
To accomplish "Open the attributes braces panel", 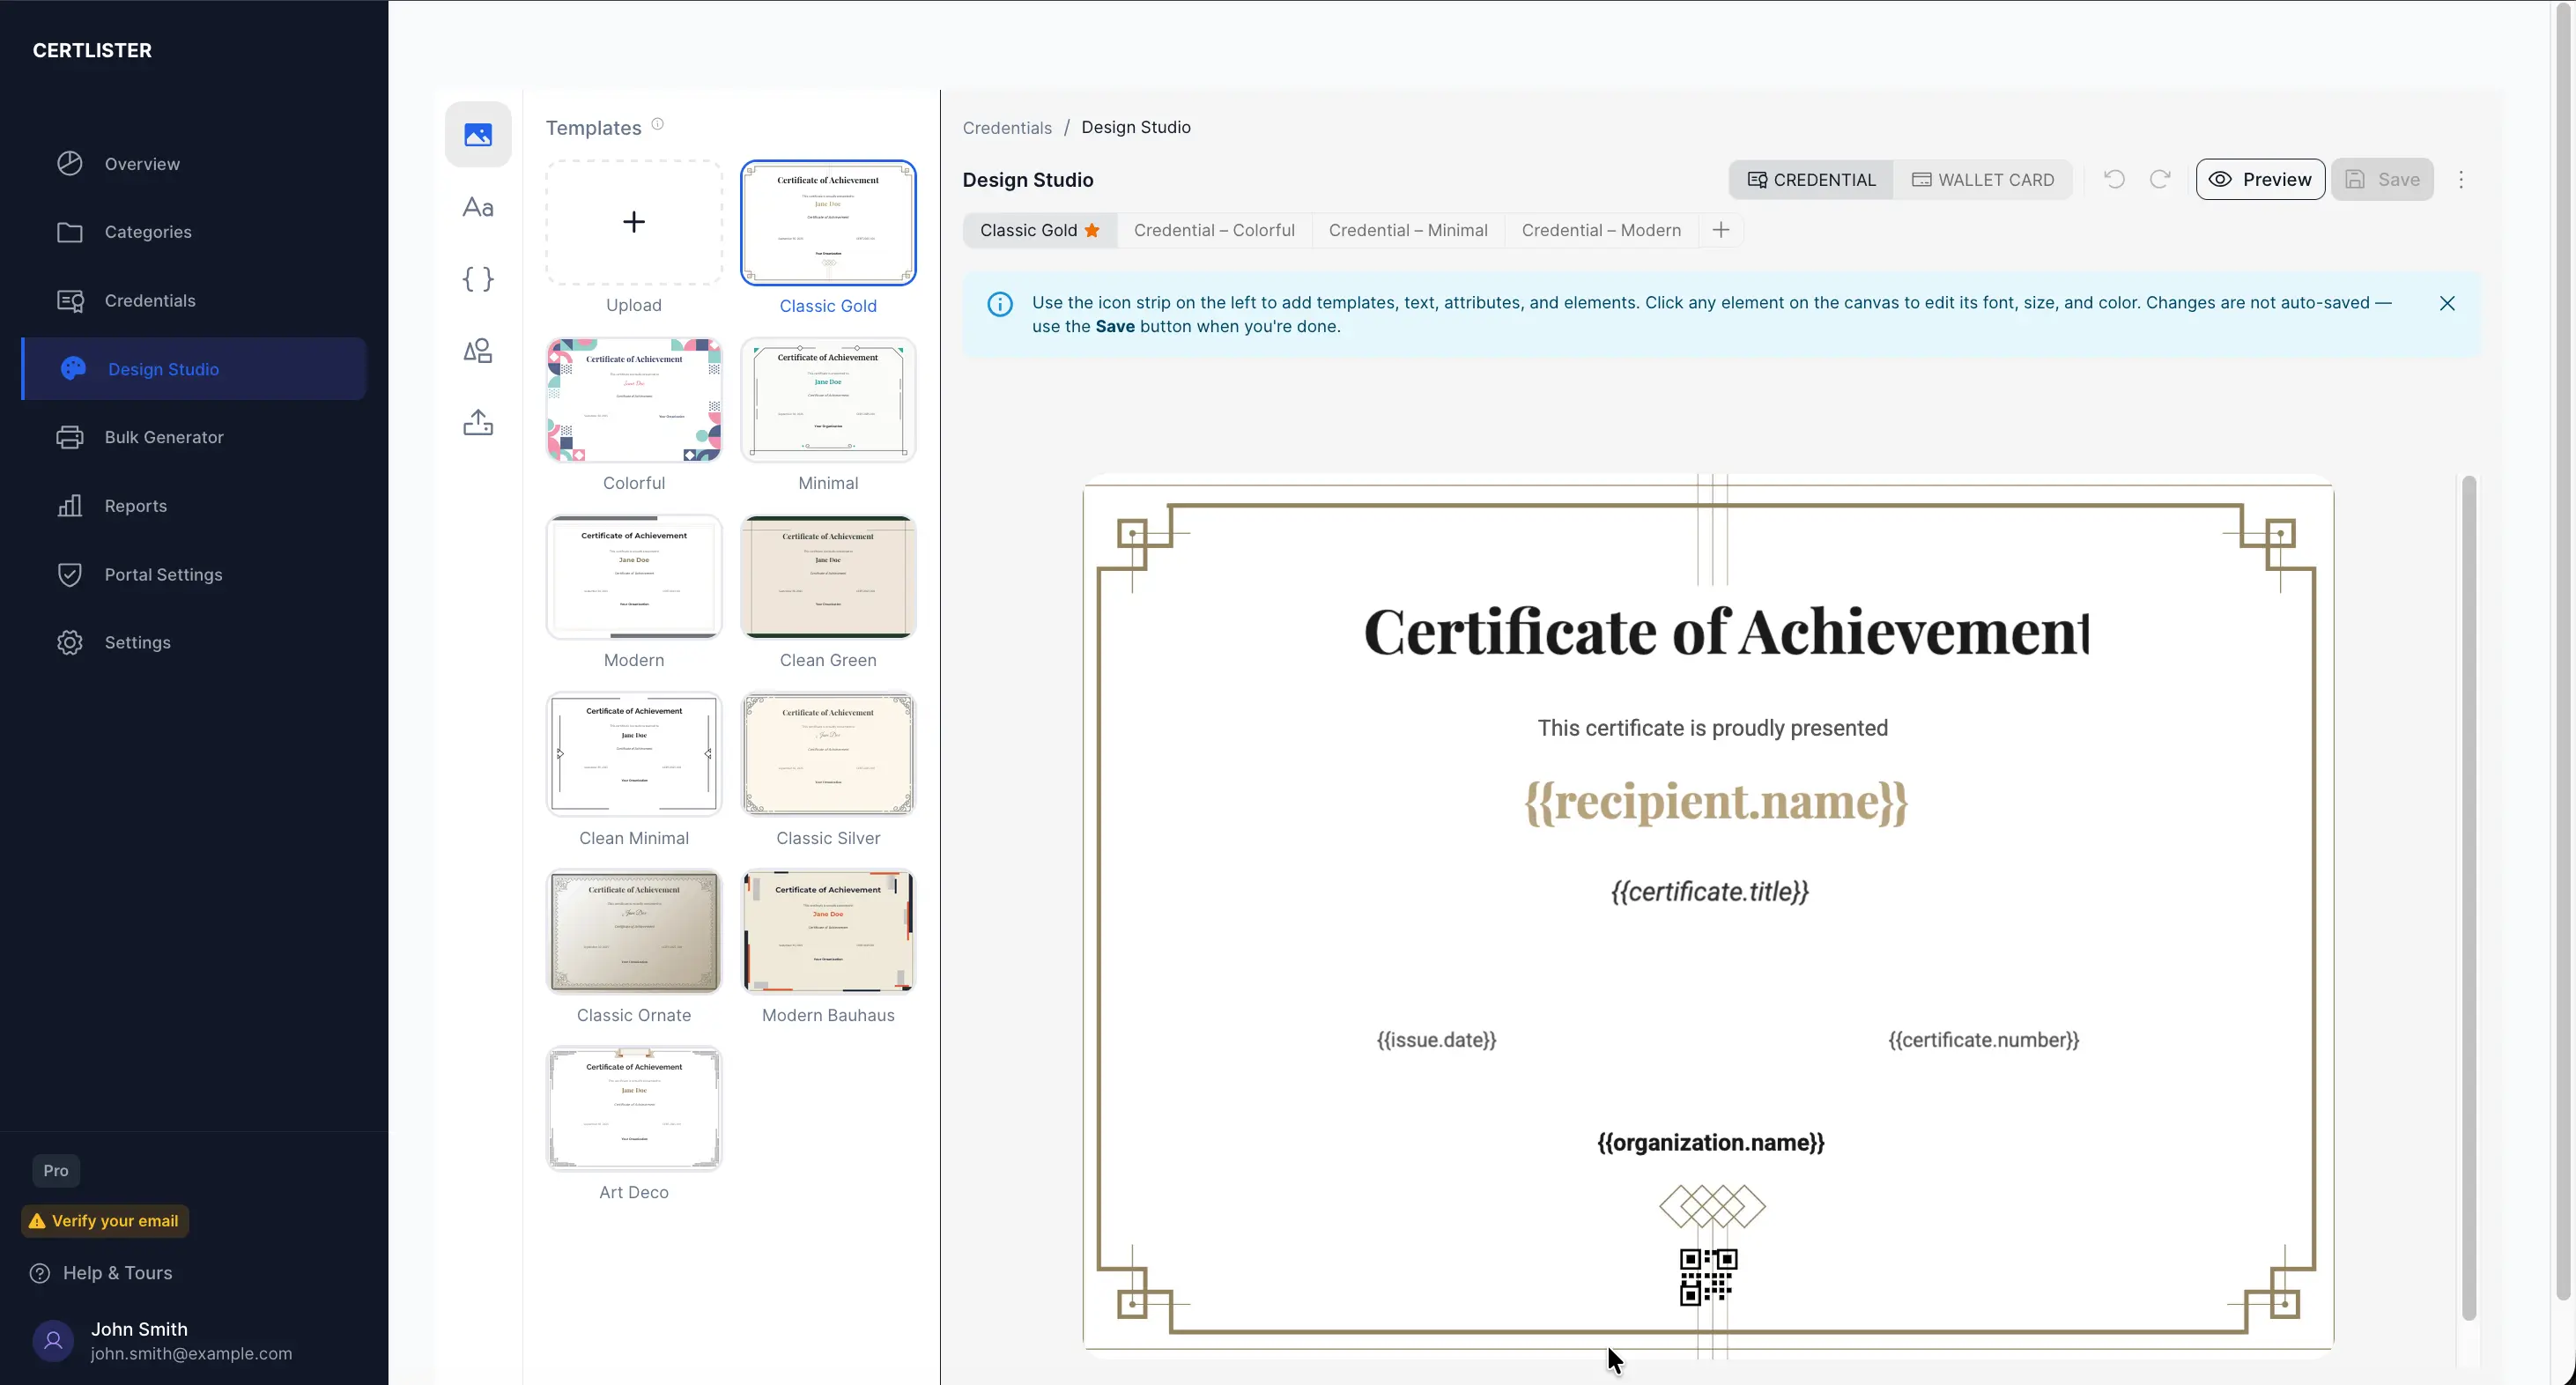I will tap(477, 279).
